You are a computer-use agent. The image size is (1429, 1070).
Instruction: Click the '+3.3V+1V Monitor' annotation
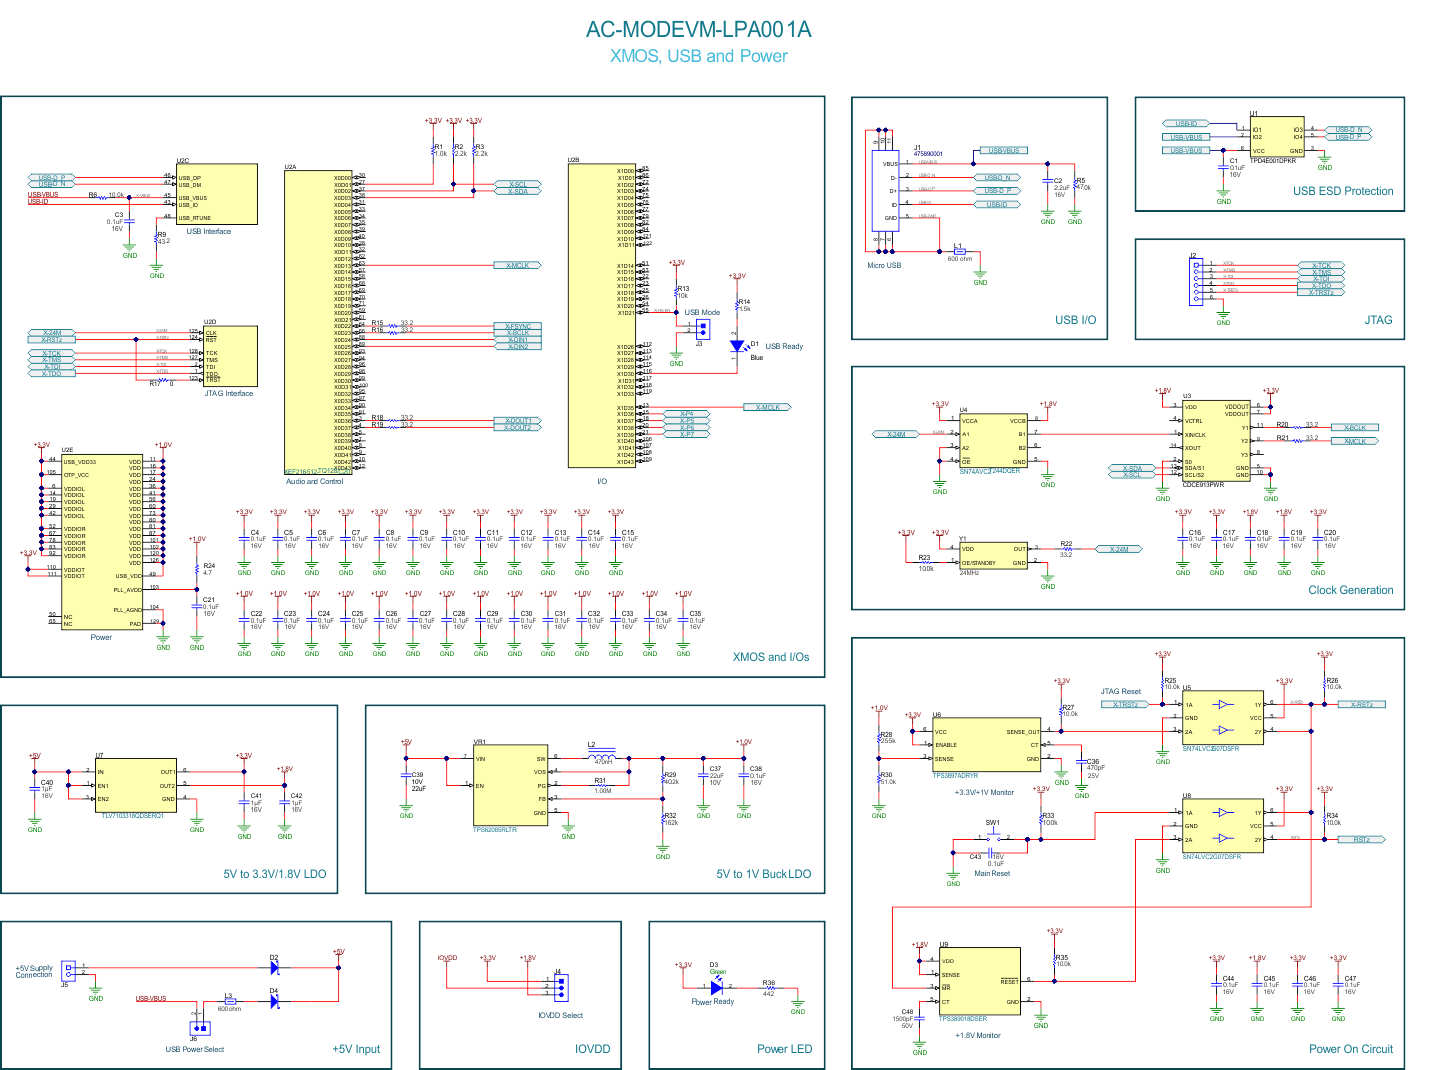(x=984, y=792)
